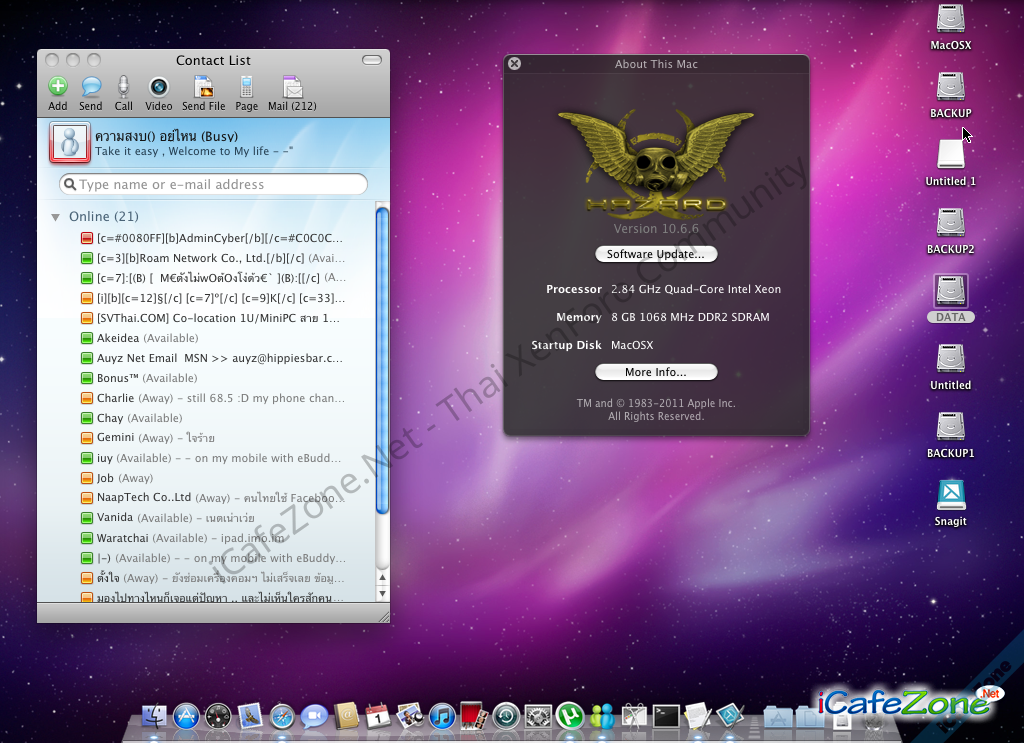Viewport: 1024px width, 743px height.
Task: Collapse the Online (21) contact group
Action: pos(56,217)
